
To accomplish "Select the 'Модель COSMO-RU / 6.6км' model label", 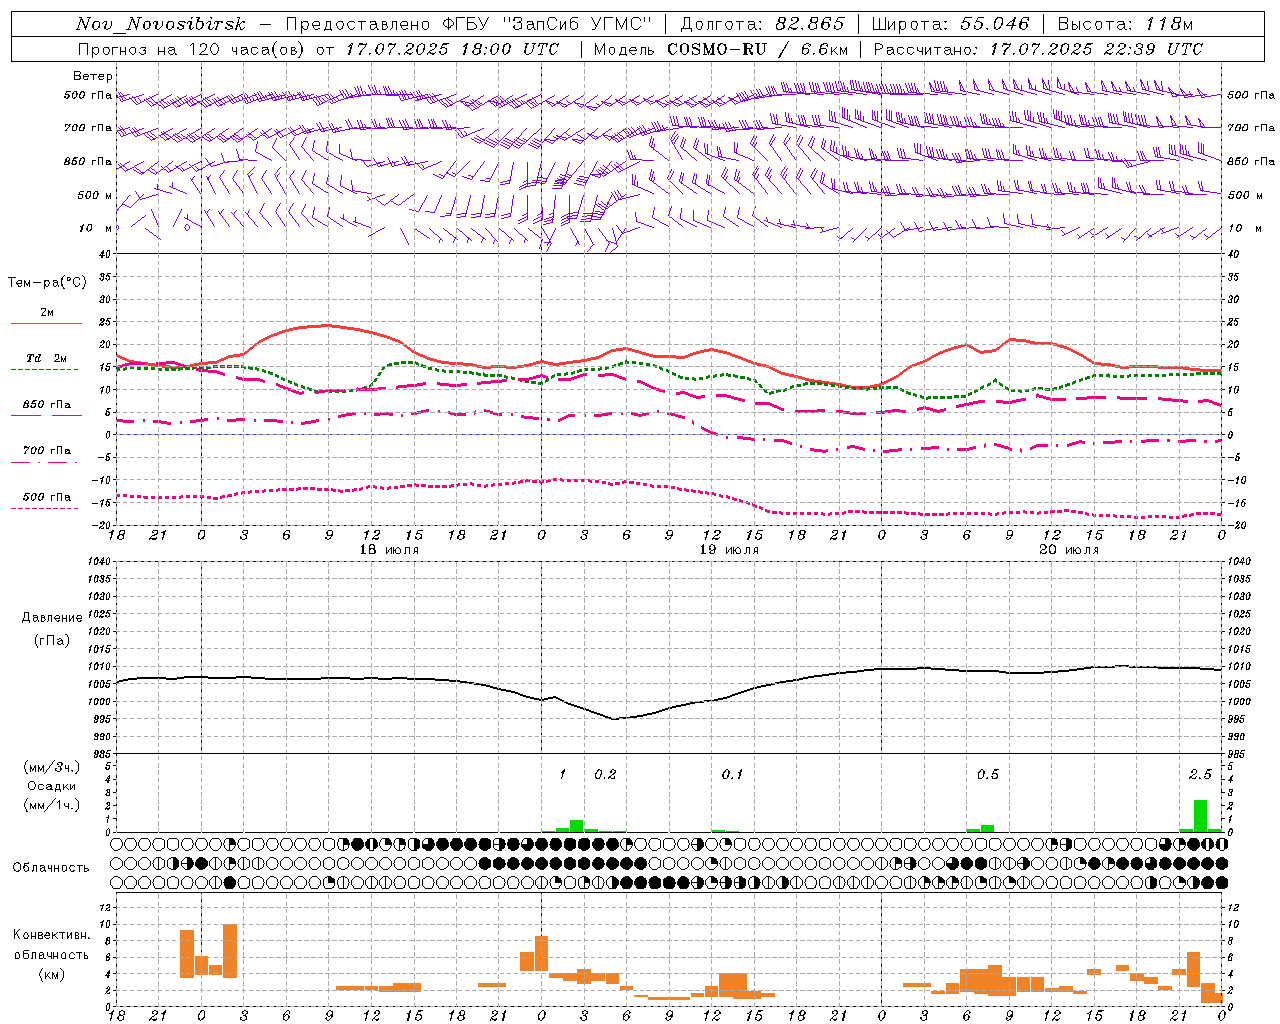I will pos(721,49).
